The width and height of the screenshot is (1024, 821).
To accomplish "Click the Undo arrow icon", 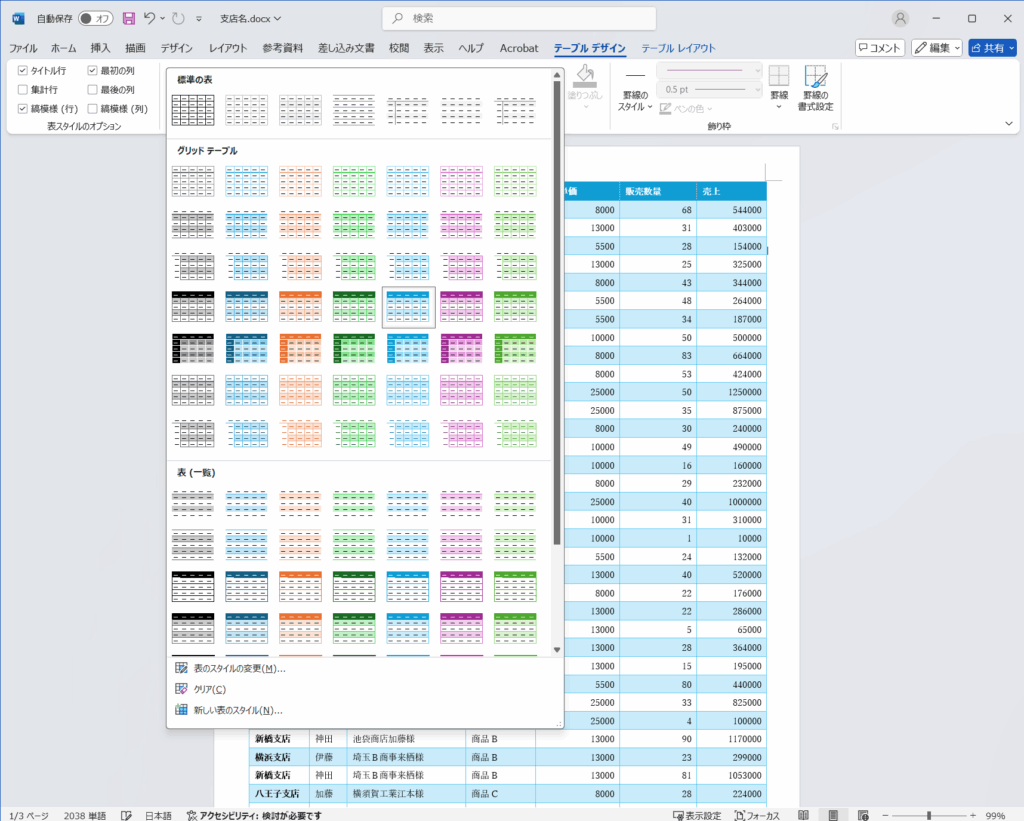I will [x=150, y=19].
